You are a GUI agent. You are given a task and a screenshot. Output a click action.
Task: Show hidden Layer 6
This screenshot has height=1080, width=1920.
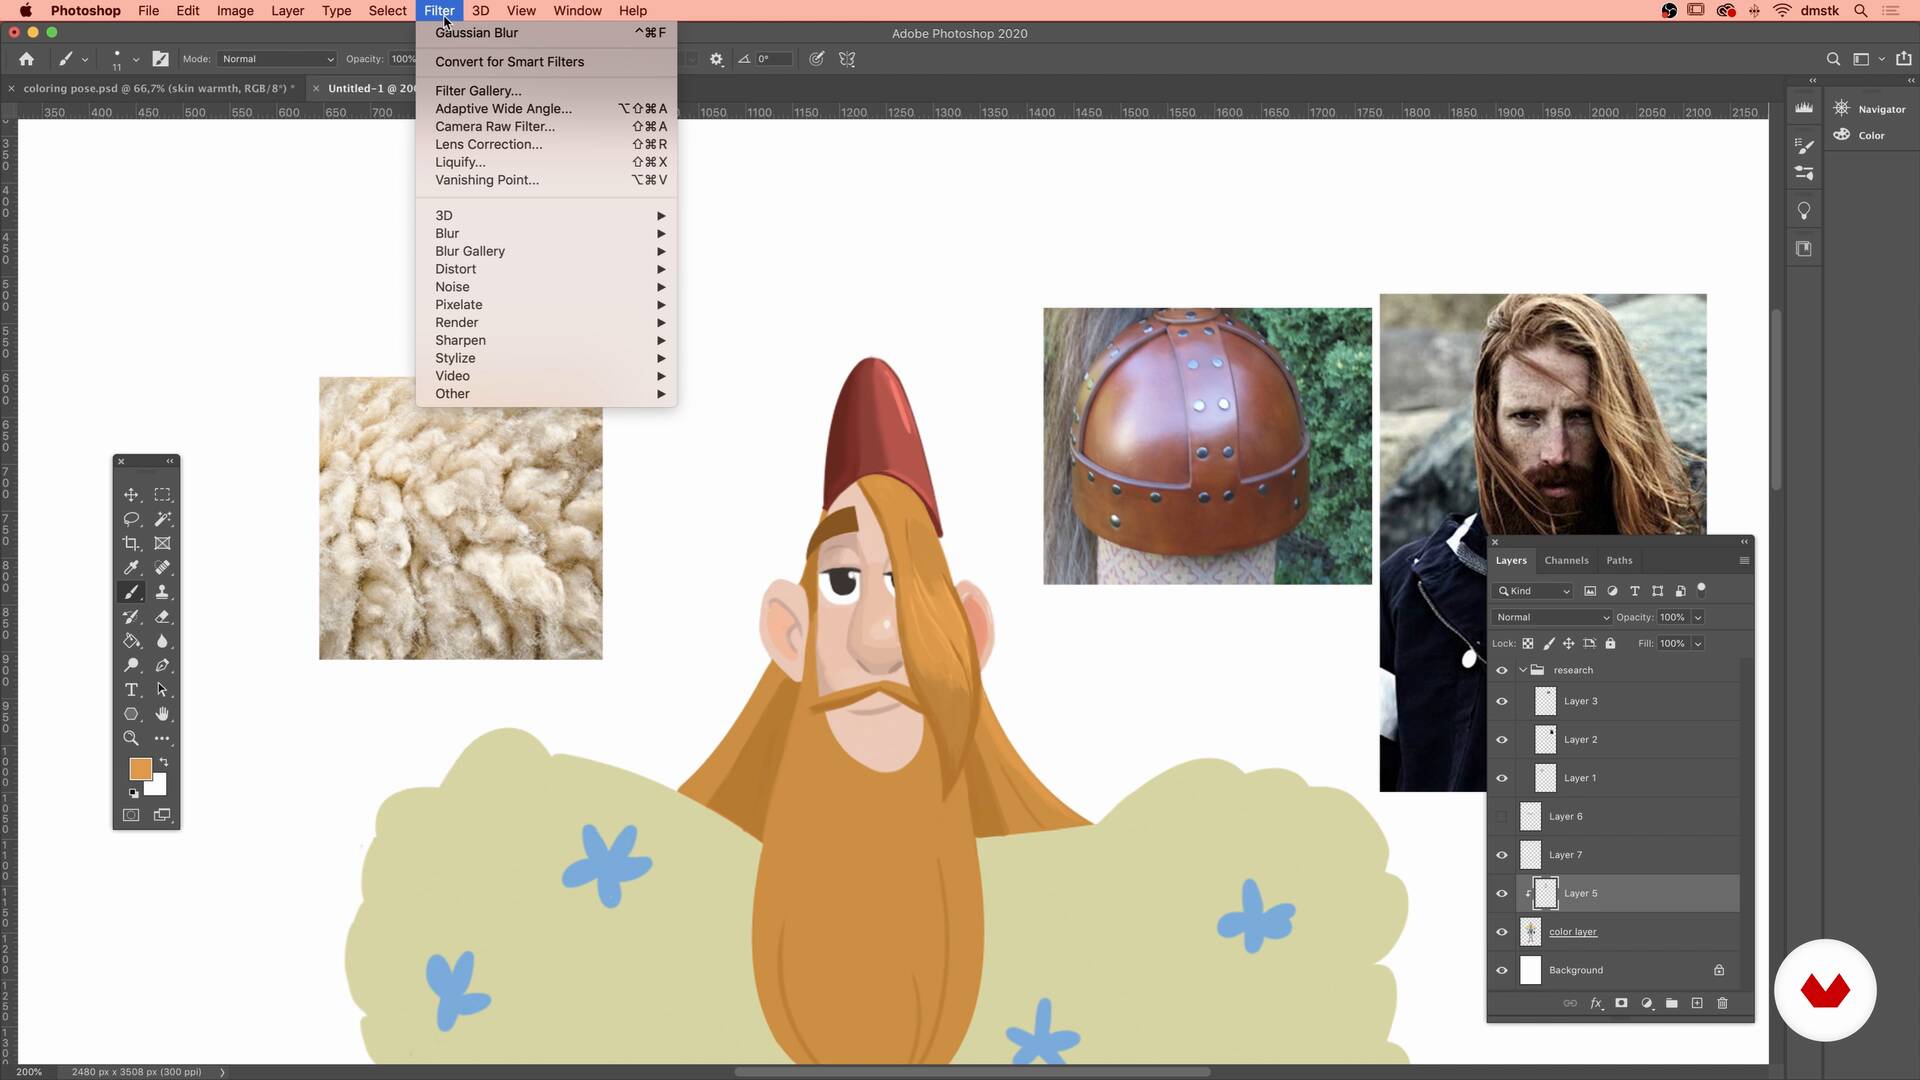(1501, 817)
